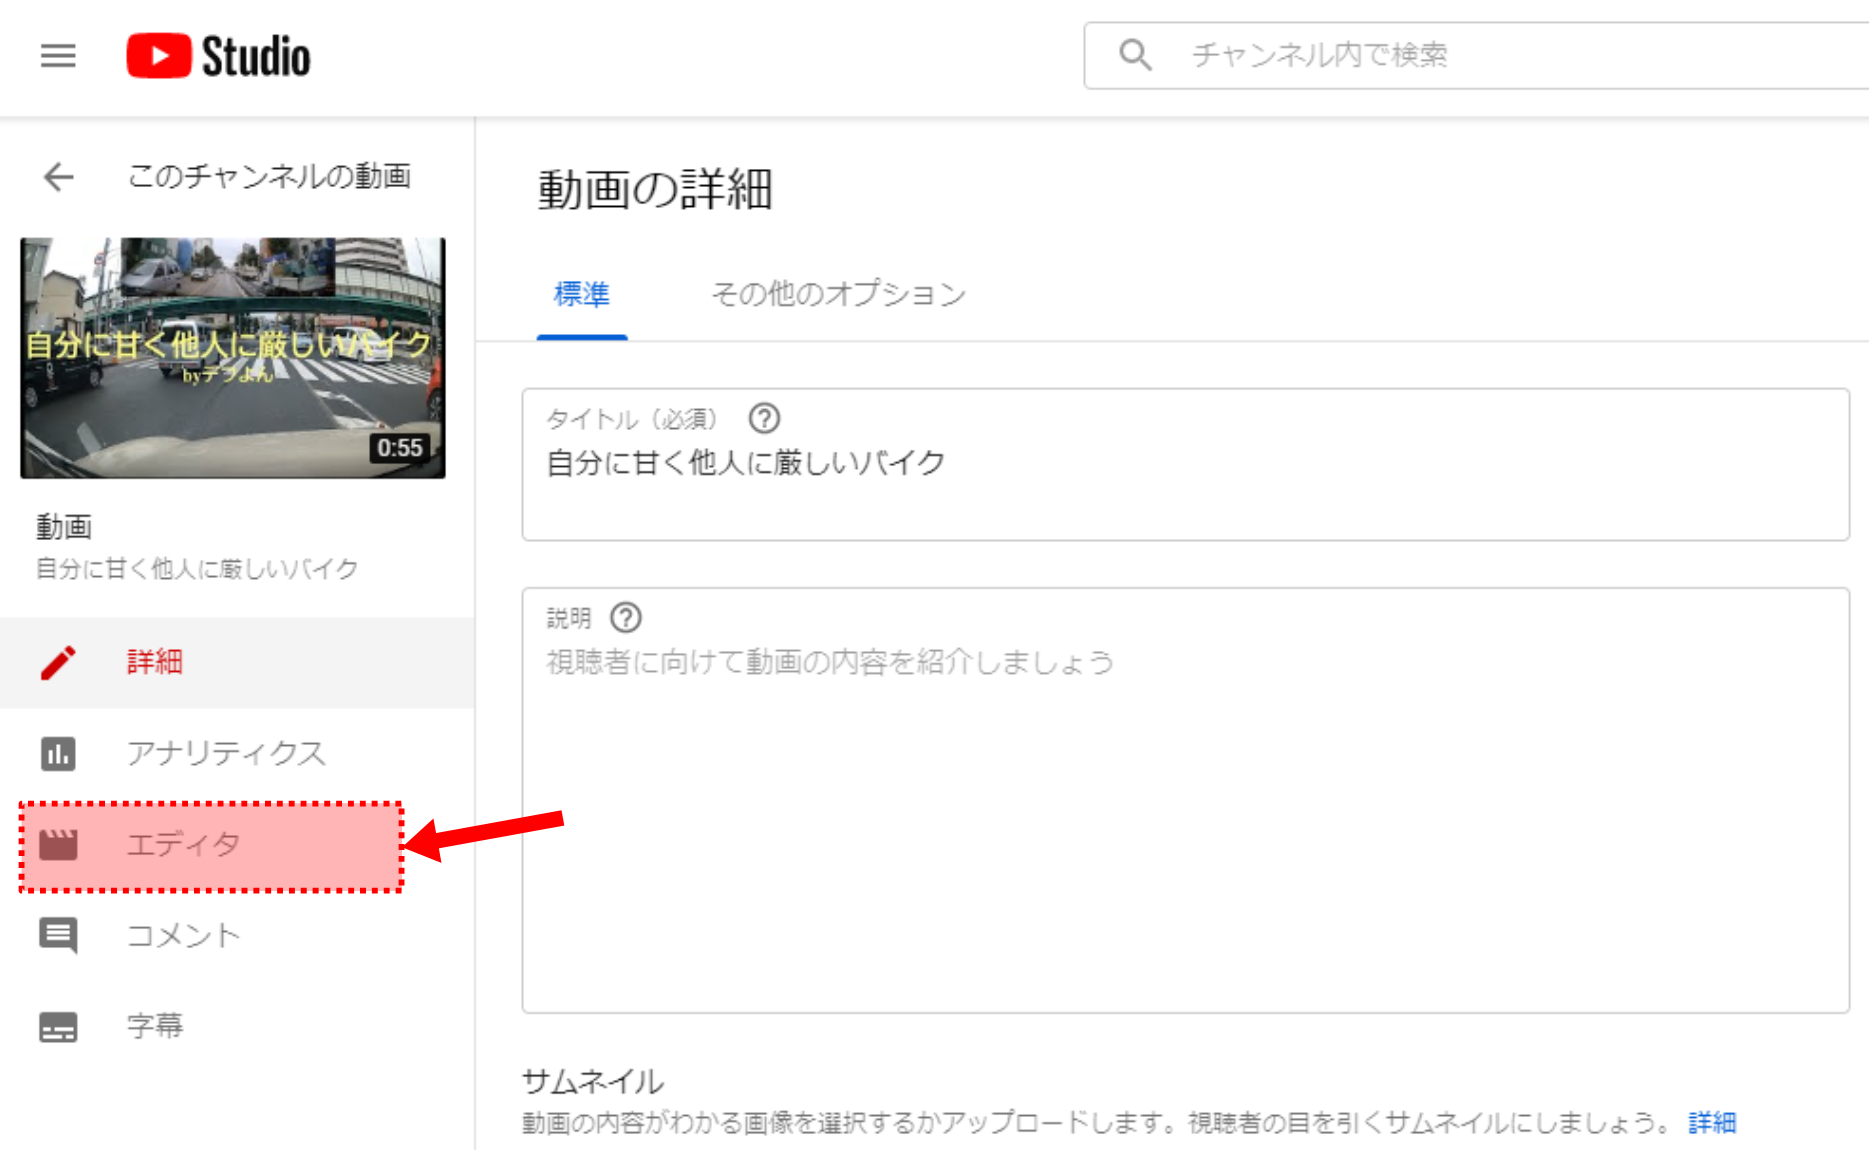Focus the チャンネル内で検索 search field
Viewport: 1869px width, 1150px height.
pyautogui.click(x=1476, y=56)
